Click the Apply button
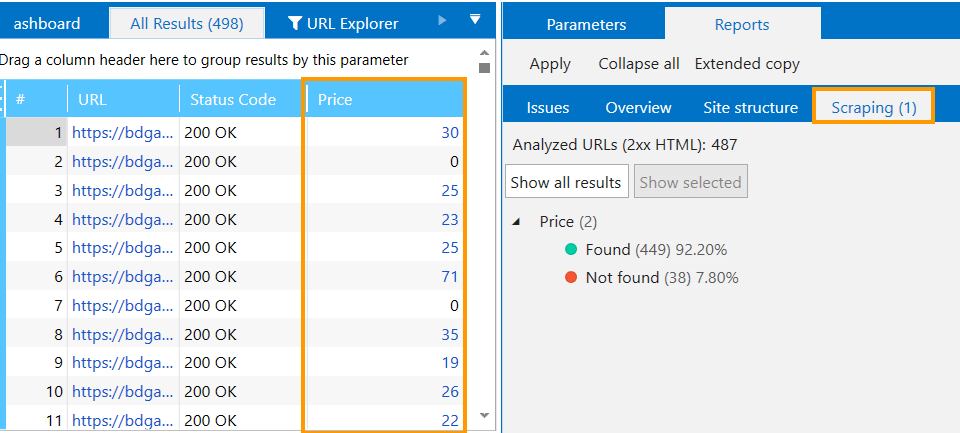The height and width of the screenshot is (433, 960). click(550, 64)
